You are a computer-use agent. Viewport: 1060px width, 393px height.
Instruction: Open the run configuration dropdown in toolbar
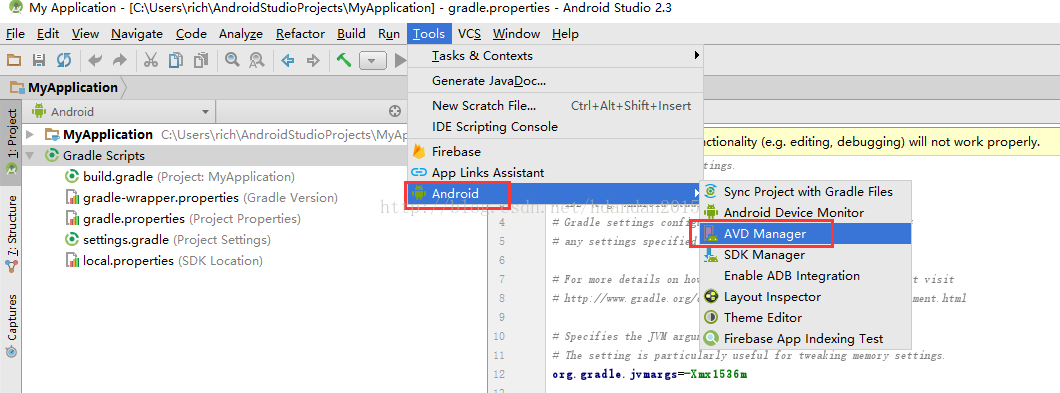tap(372, 61)
